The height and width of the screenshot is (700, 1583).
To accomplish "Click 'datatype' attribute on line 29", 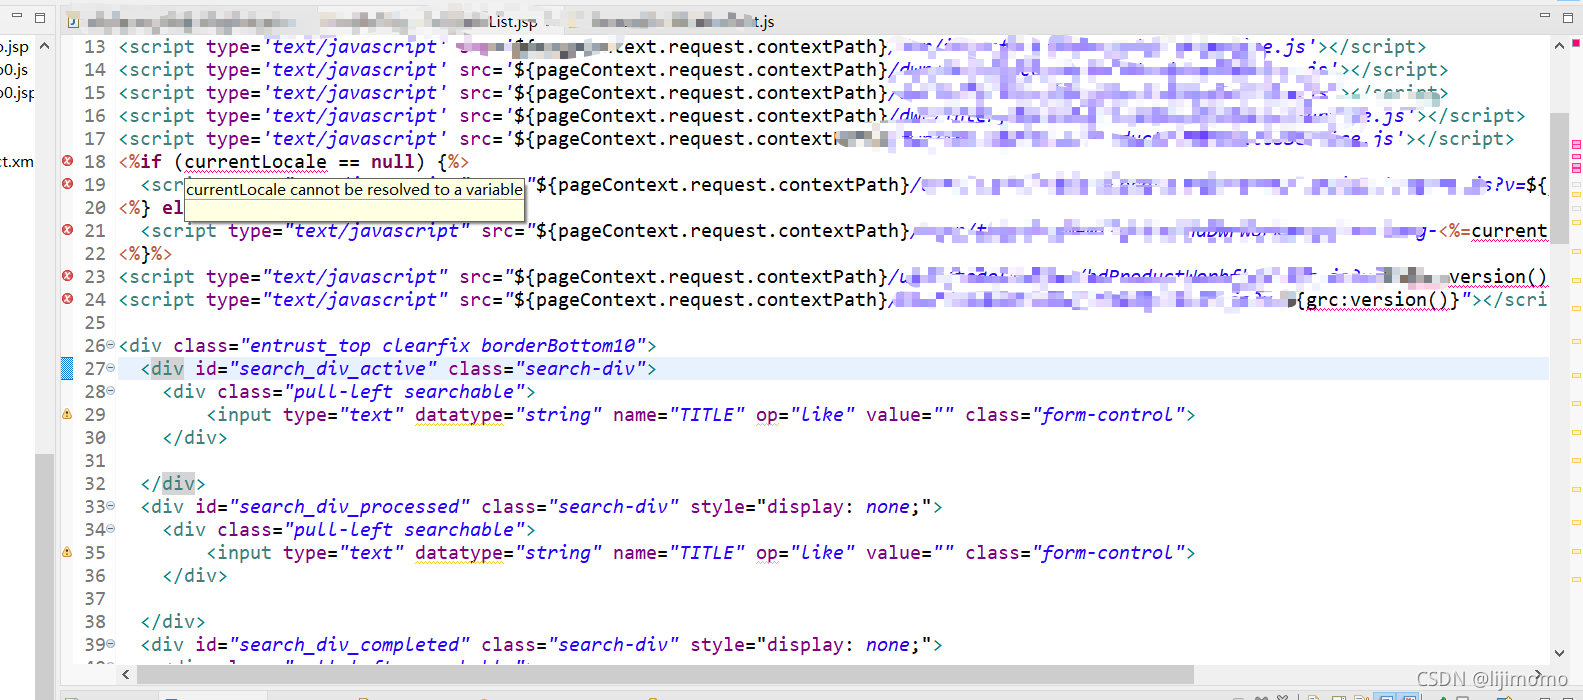I will (x=459, y=414).
